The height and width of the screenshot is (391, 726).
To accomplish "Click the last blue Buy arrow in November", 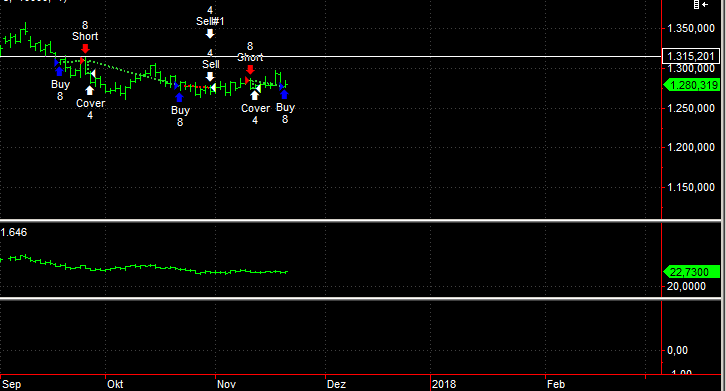I will coord(284,95).
